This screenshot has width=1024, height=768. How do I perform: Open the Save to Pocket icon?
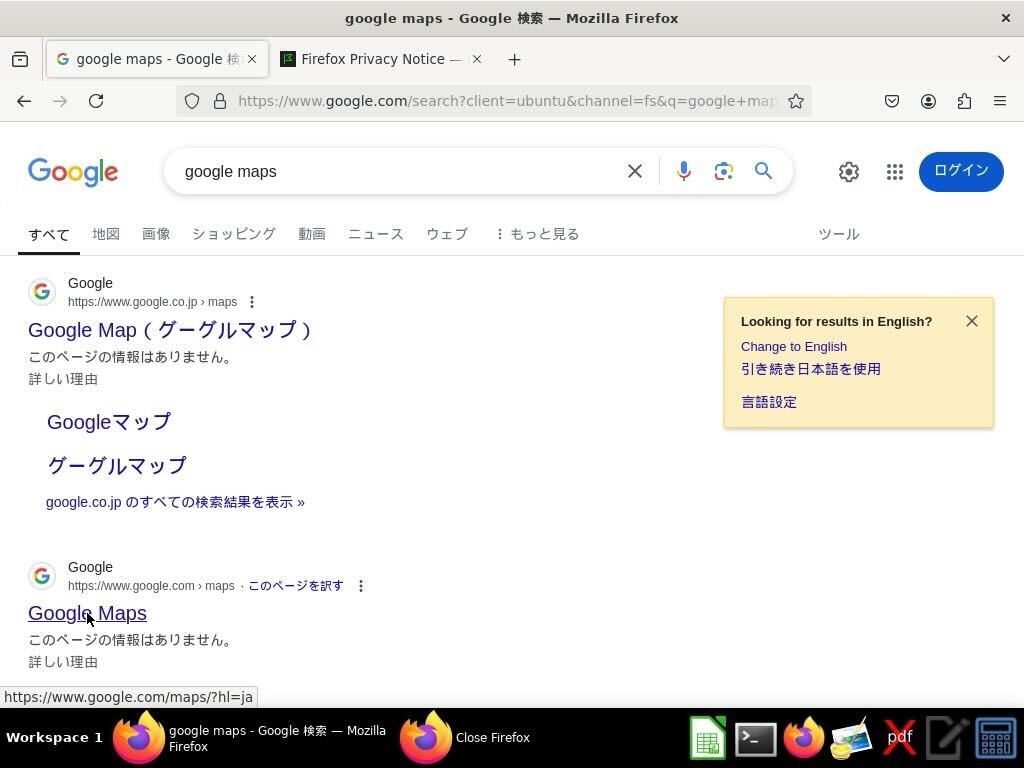[892, 101]
